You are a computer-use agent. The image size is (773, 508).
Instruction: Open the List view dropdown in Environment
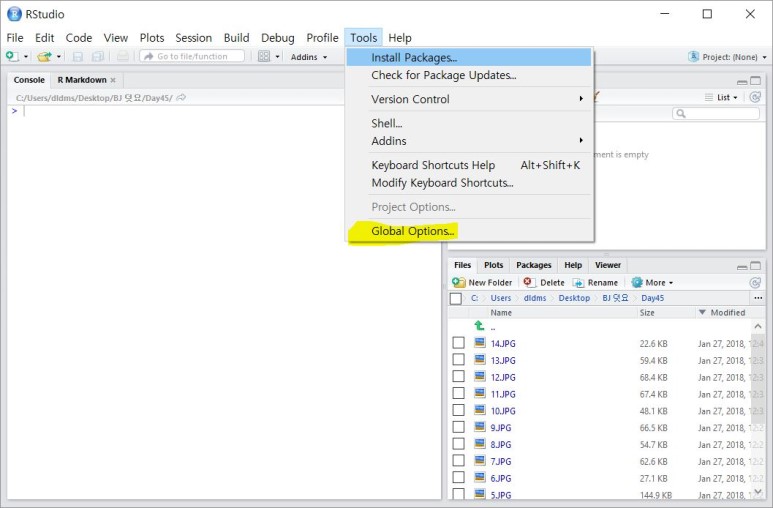pos(721,98)
